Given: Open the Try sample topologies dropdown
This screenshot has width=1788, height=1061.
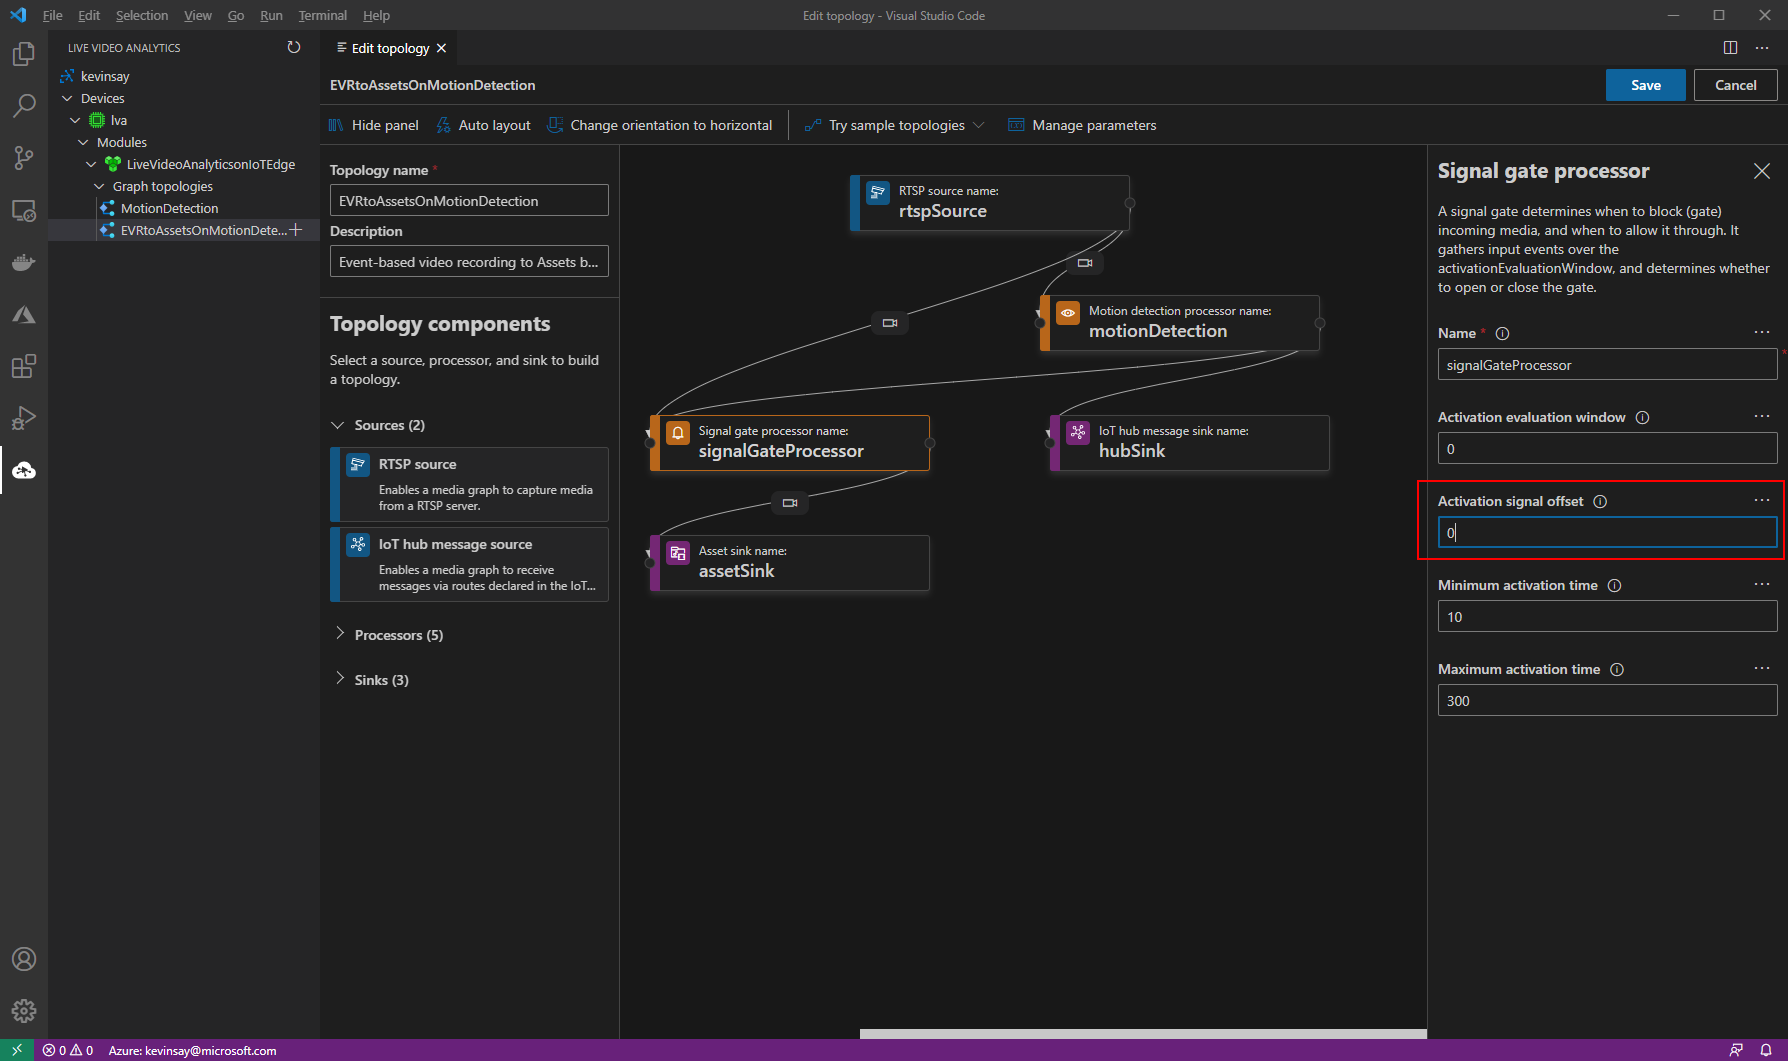Looking at the screenshot, I should click(895, 125).
